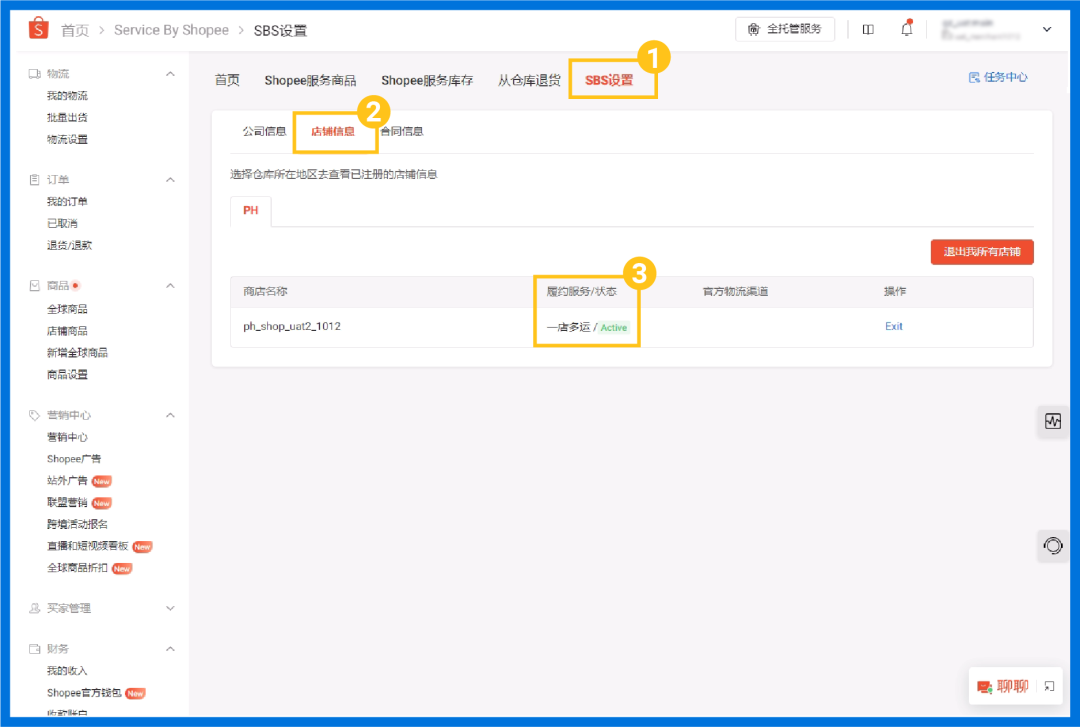This screenshot has width=1080, height=727.
Task: Click the 任务中心 icon link
Action: (997, 77)
